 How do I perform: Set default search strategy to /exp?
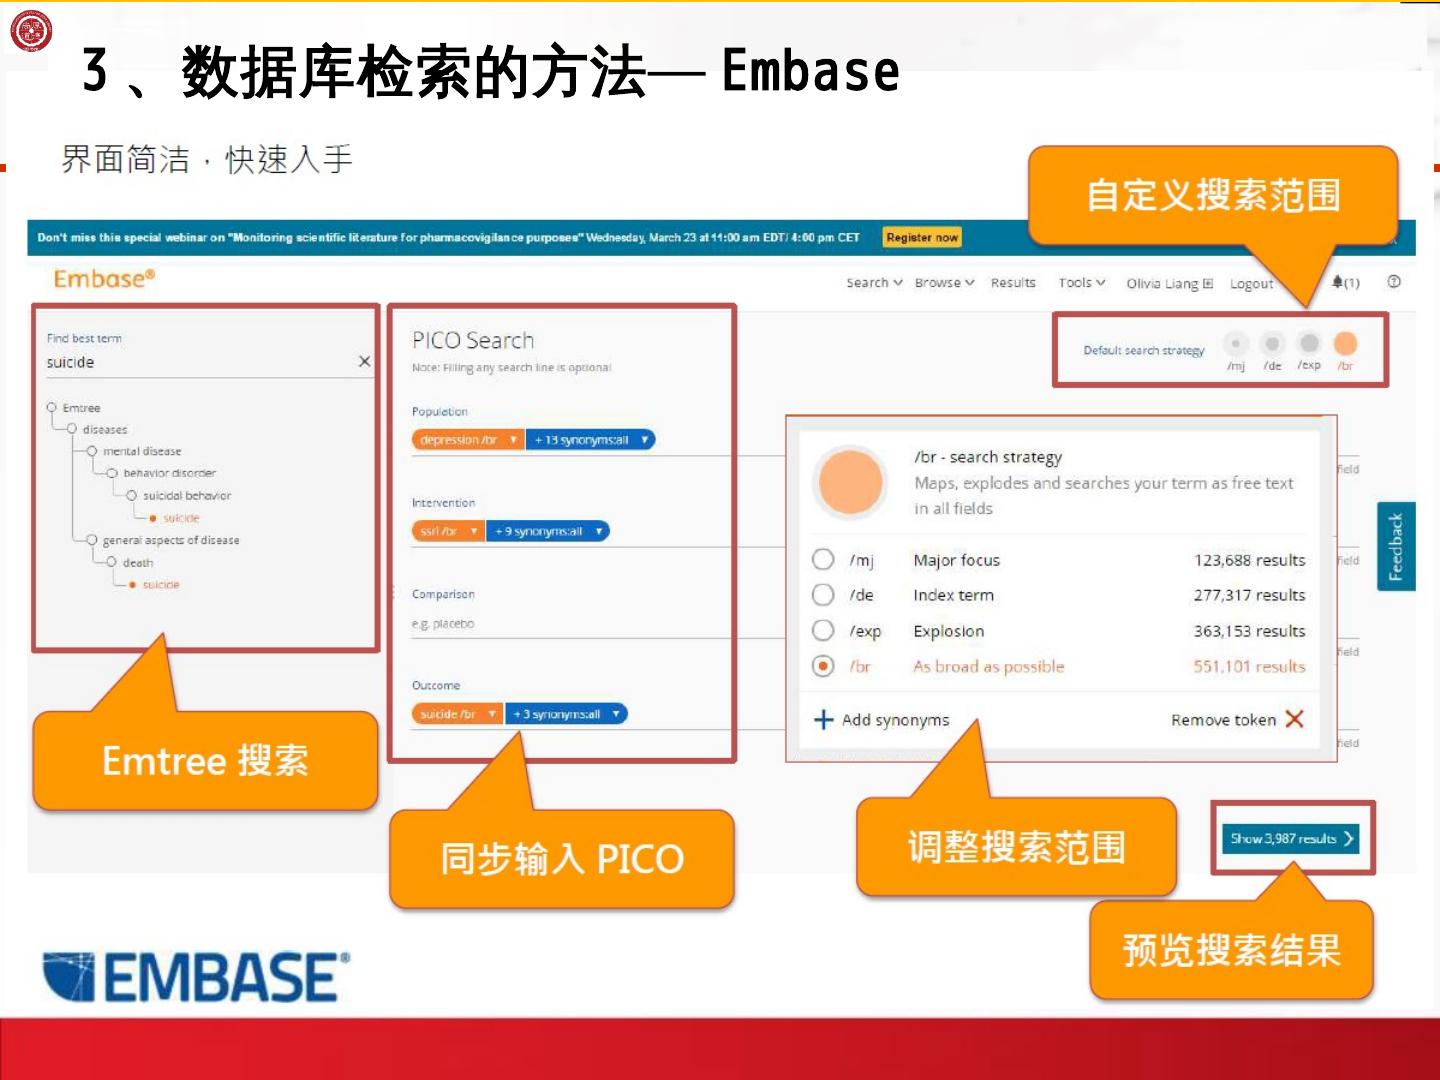point(1309,344)
